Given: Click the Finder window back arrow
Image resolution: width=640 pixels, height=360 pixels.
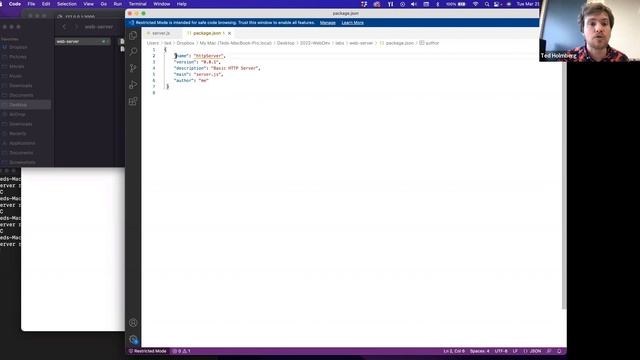Looking at the screenshot, I should point(64,27).
